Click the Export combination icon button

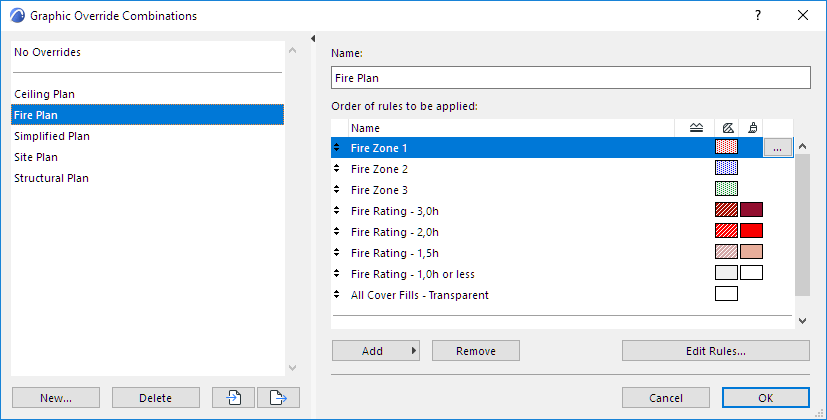pos(279,398)
